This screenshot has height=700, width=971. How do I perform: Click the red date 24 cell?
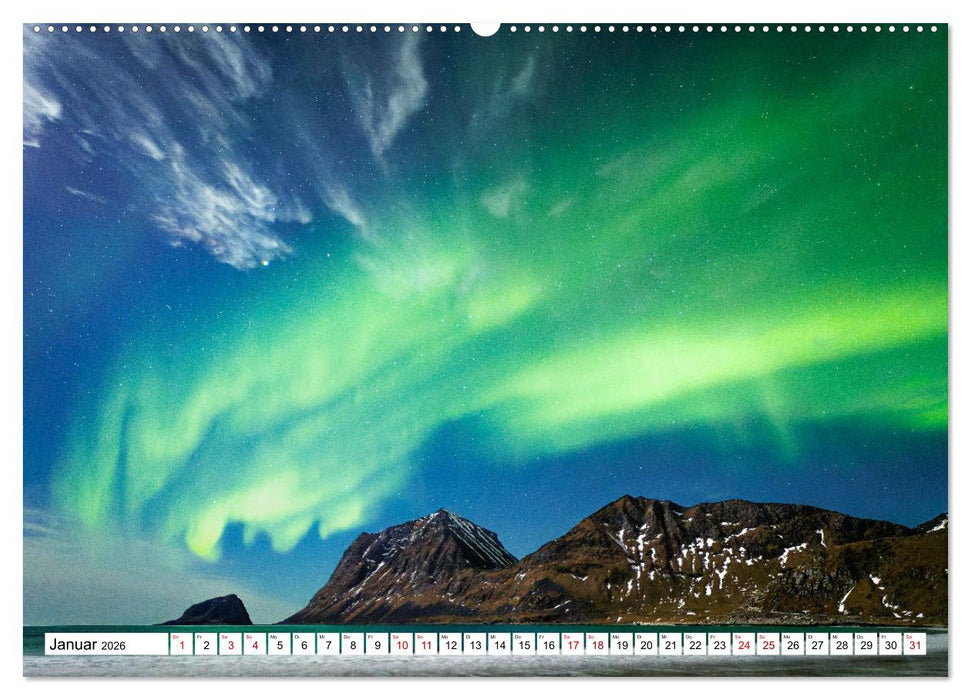[743, 645]
